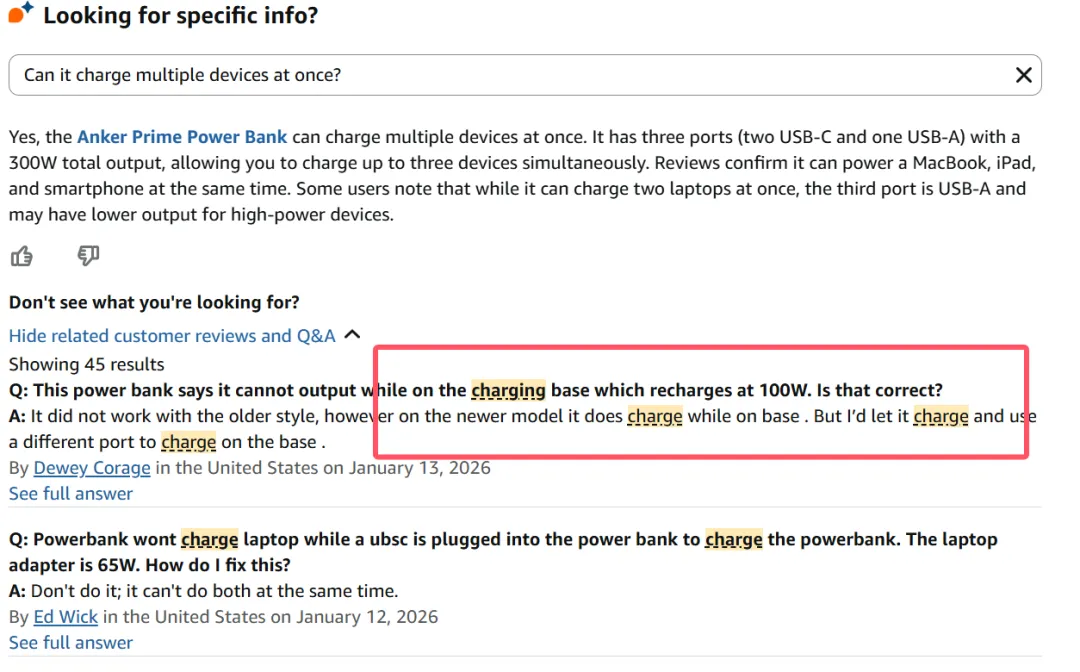Click the orange sparkle AI assistant icon
Viewport: 1080px width, 672px height.
[21, 15]
